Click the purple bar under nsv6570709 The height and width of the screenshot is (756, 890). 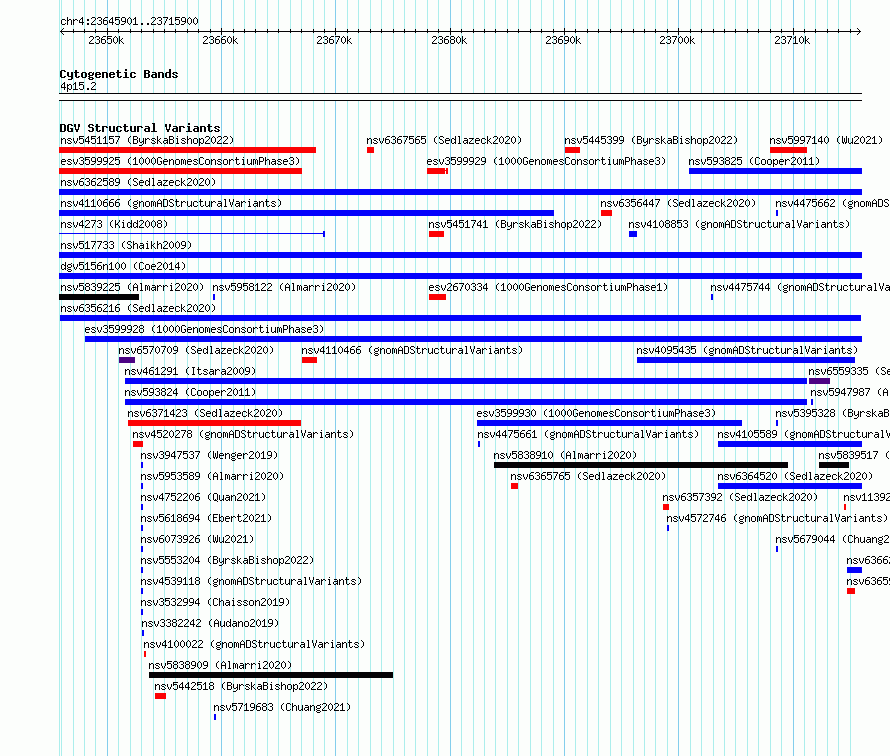point(127,360)
